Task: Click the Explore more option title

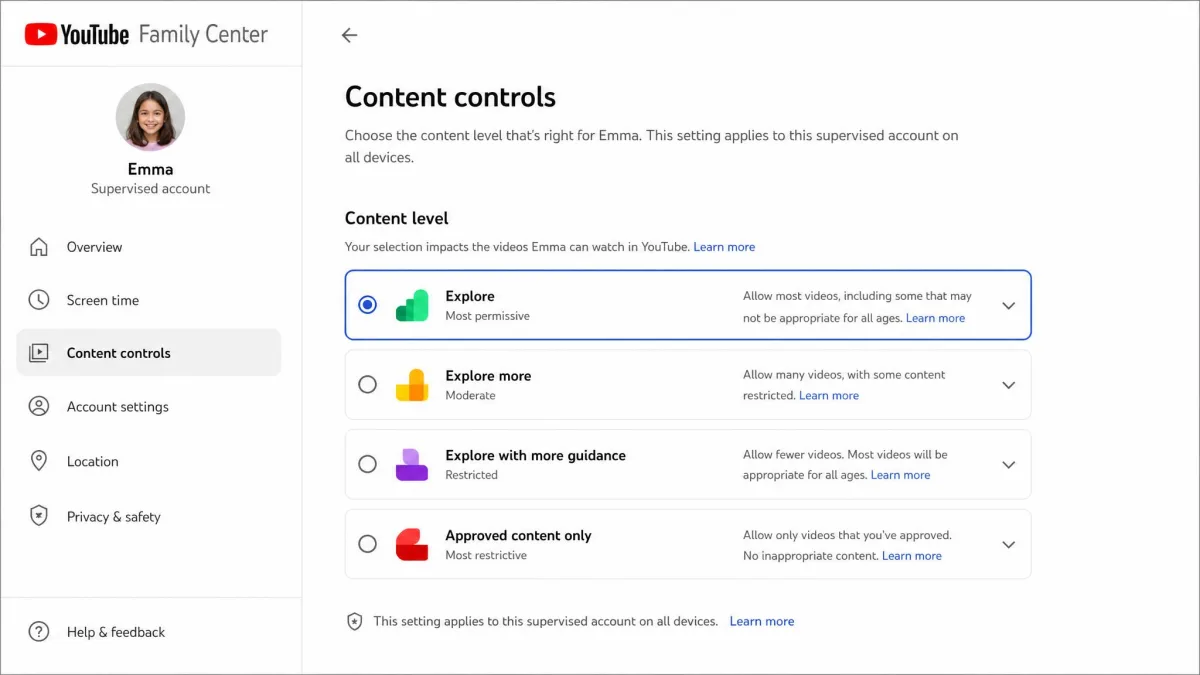Action: coord(488,376)
